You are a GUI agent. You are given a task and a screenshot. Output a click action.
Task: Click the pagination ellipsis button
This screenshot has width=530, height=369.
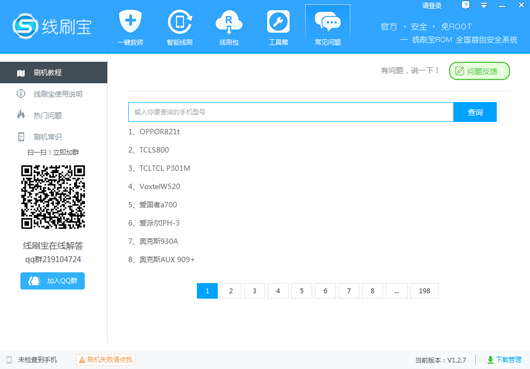tap(396, 291)
